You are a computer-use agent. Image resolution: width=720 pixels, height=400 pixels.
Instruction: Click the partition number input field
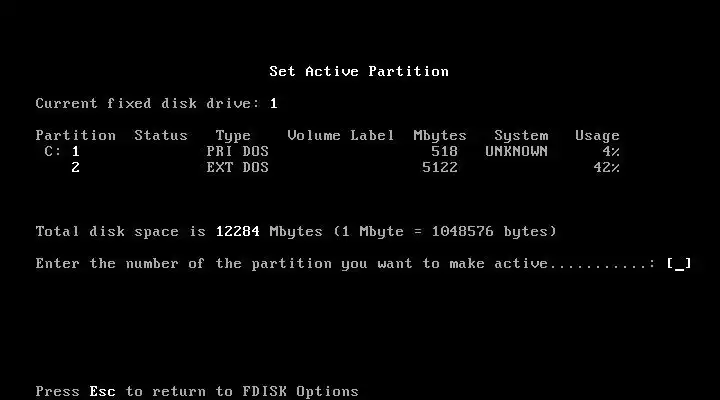click(679, 264)
